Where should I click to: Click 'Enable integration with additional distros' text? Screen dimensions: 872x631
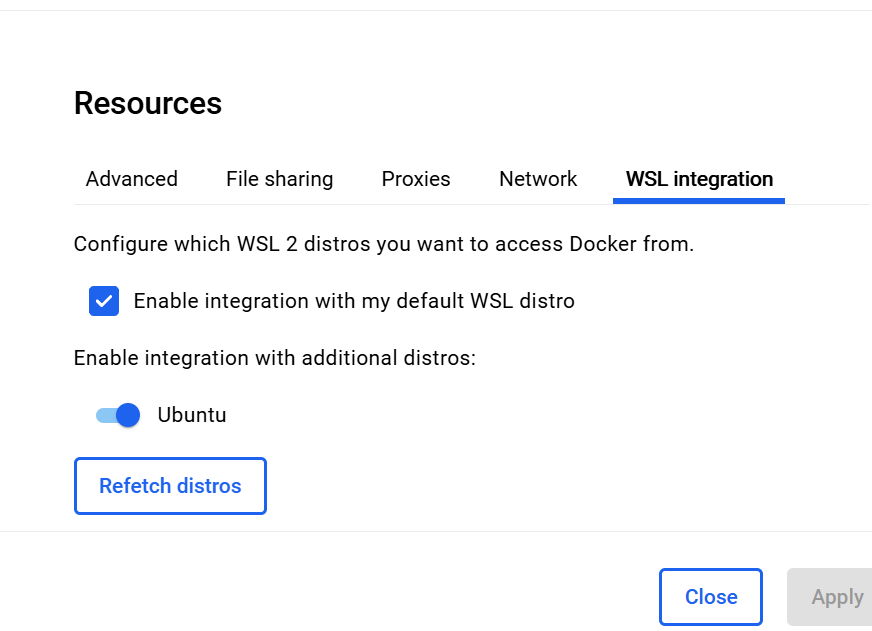(274, 358)
